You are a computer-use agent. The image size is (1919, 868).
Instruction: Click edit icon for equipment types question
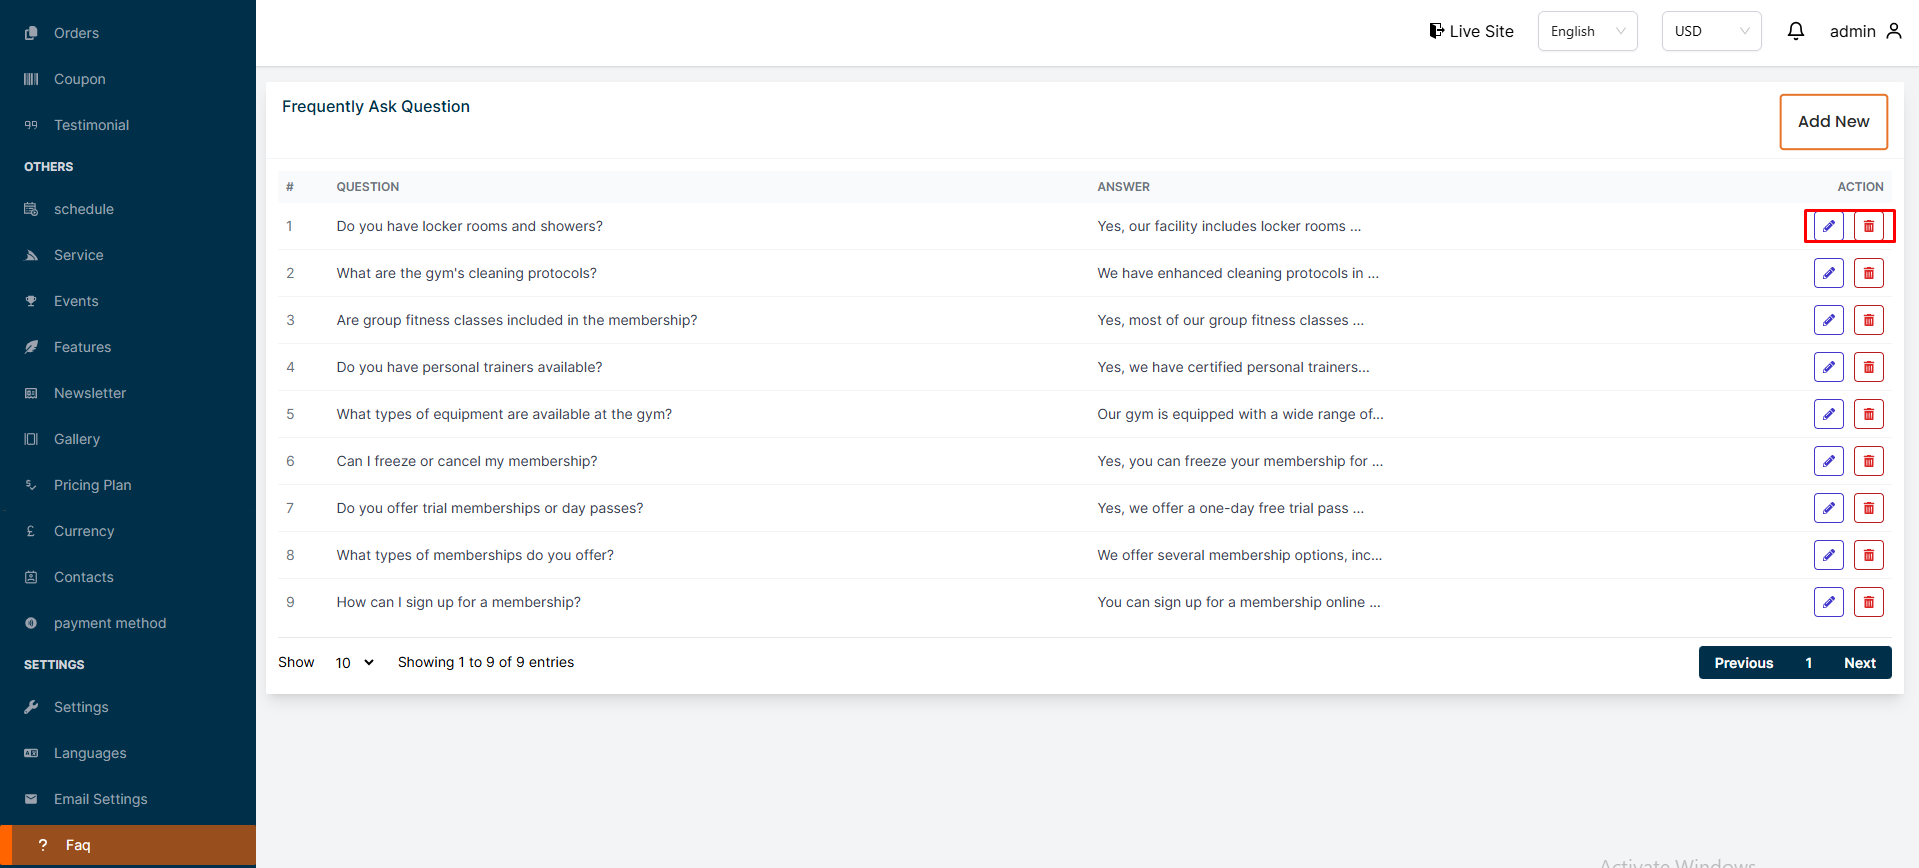[1828, 414]
